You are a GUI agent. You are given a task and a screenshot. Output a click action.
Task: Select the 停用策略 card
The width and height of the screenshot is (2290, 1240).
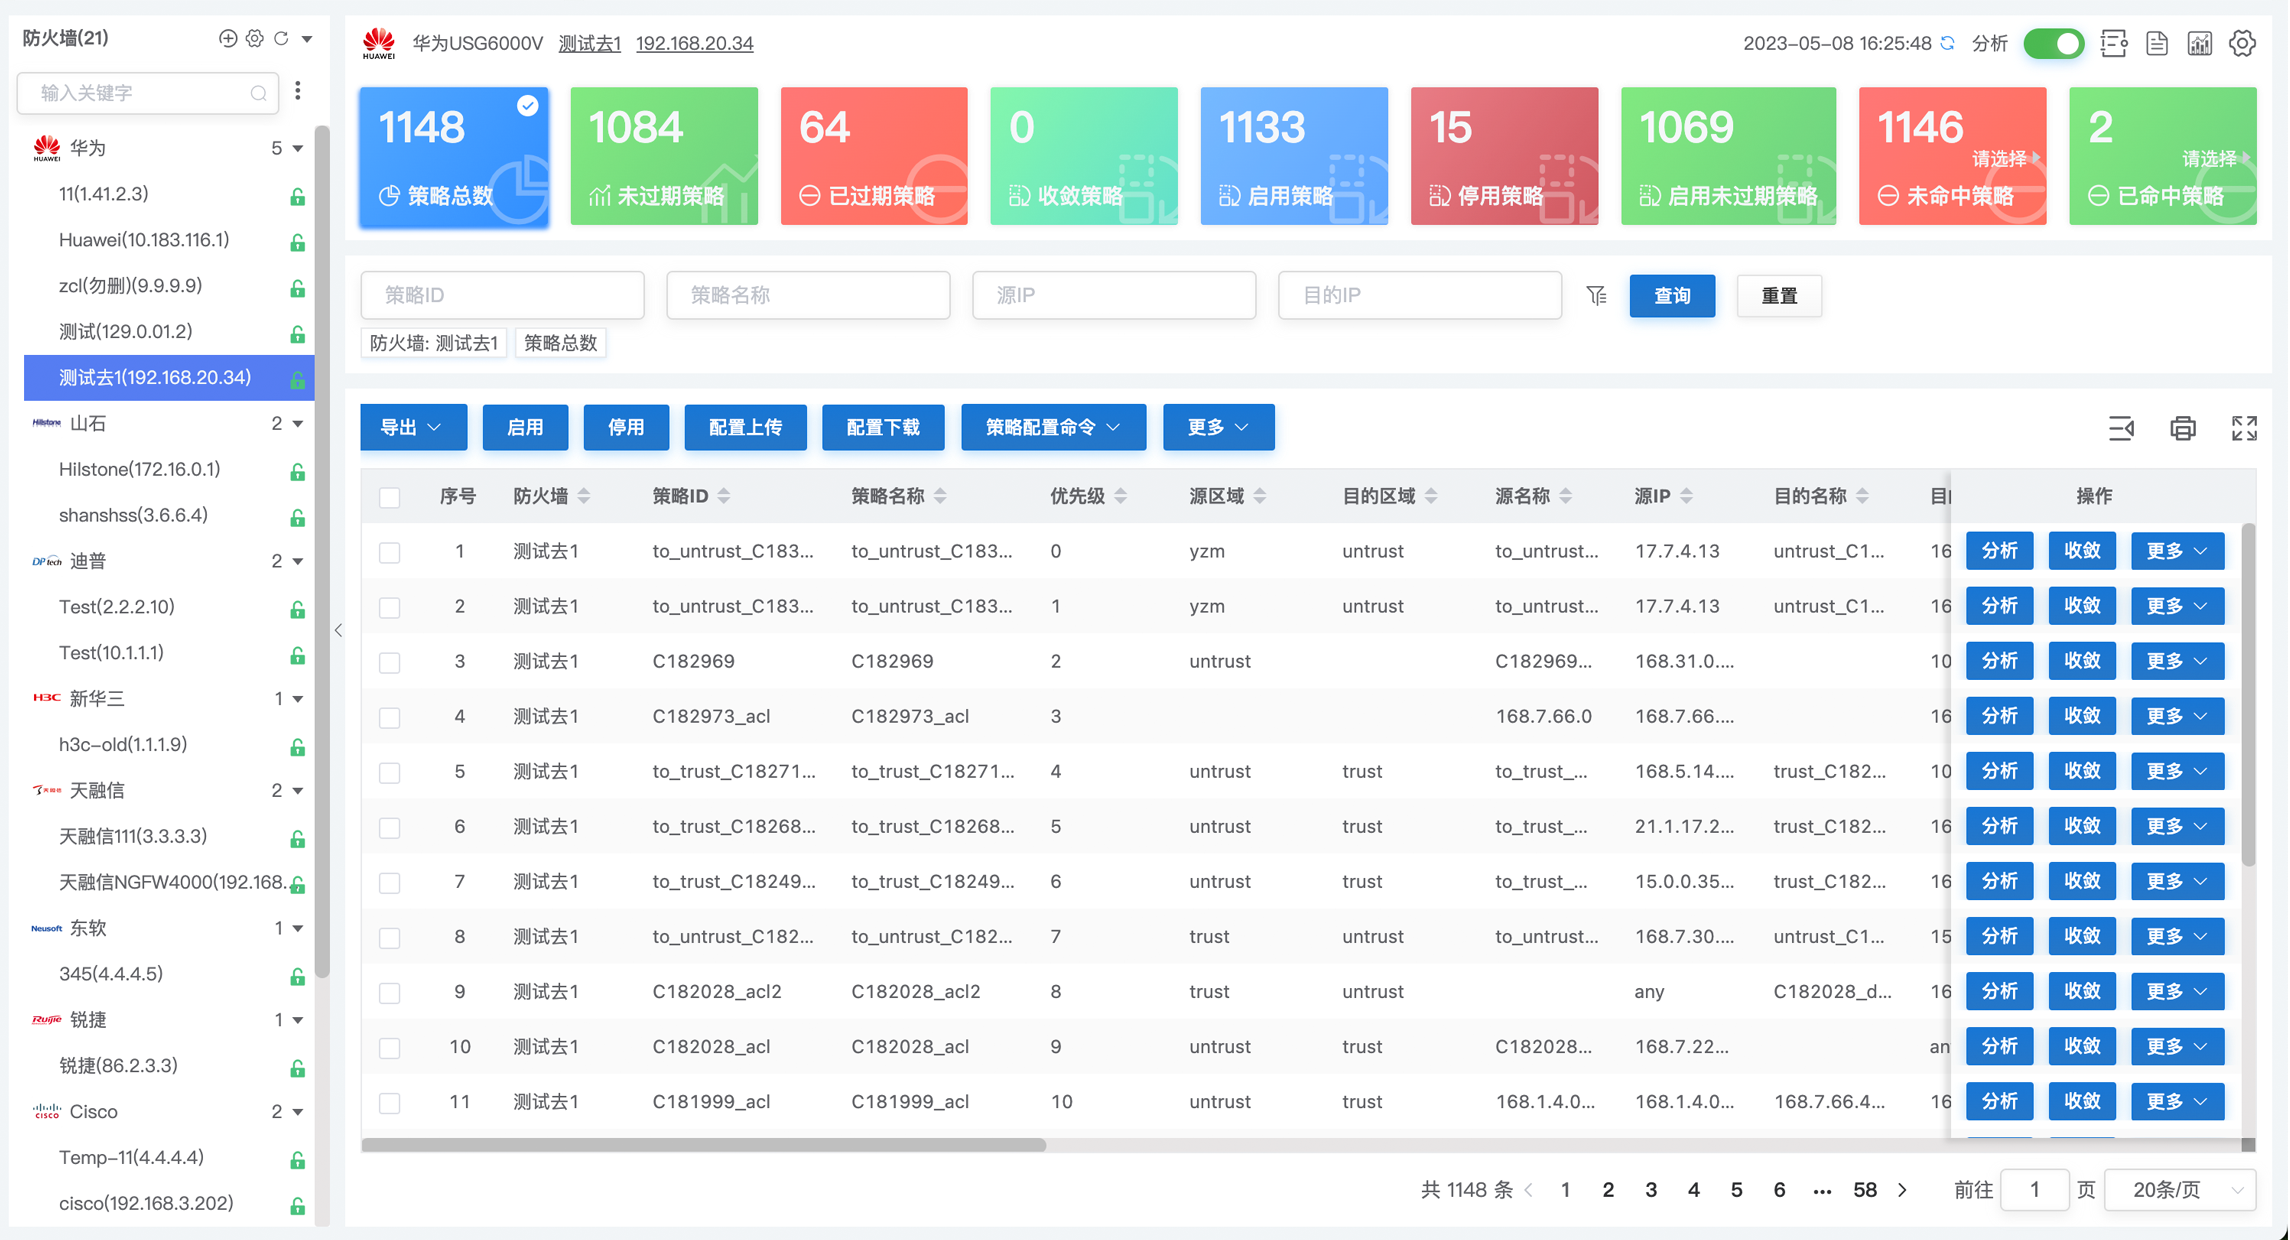1504,156
